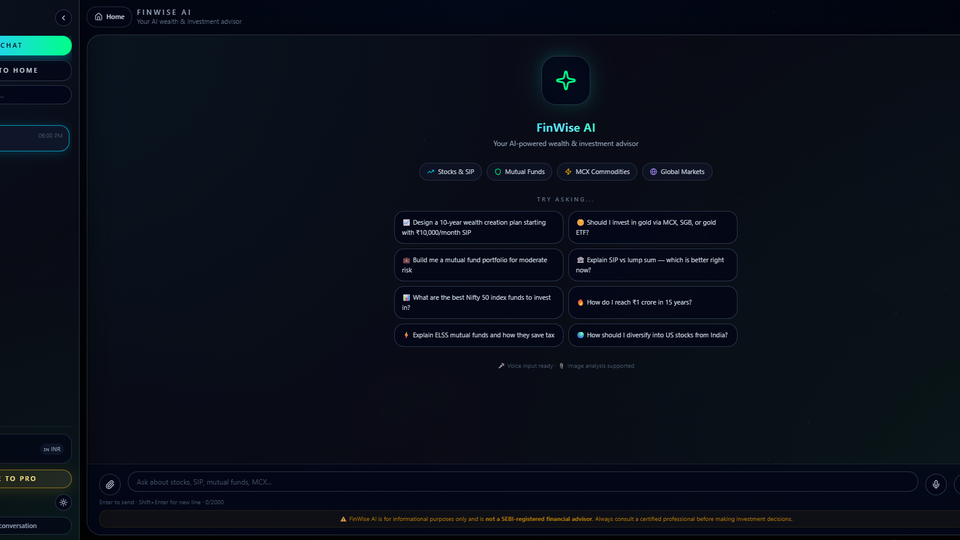Pick the mutual fund portfolio for moderate risk prompt
Screen dimensions: 960x540
pyautogui.click(x=478, y=265)
